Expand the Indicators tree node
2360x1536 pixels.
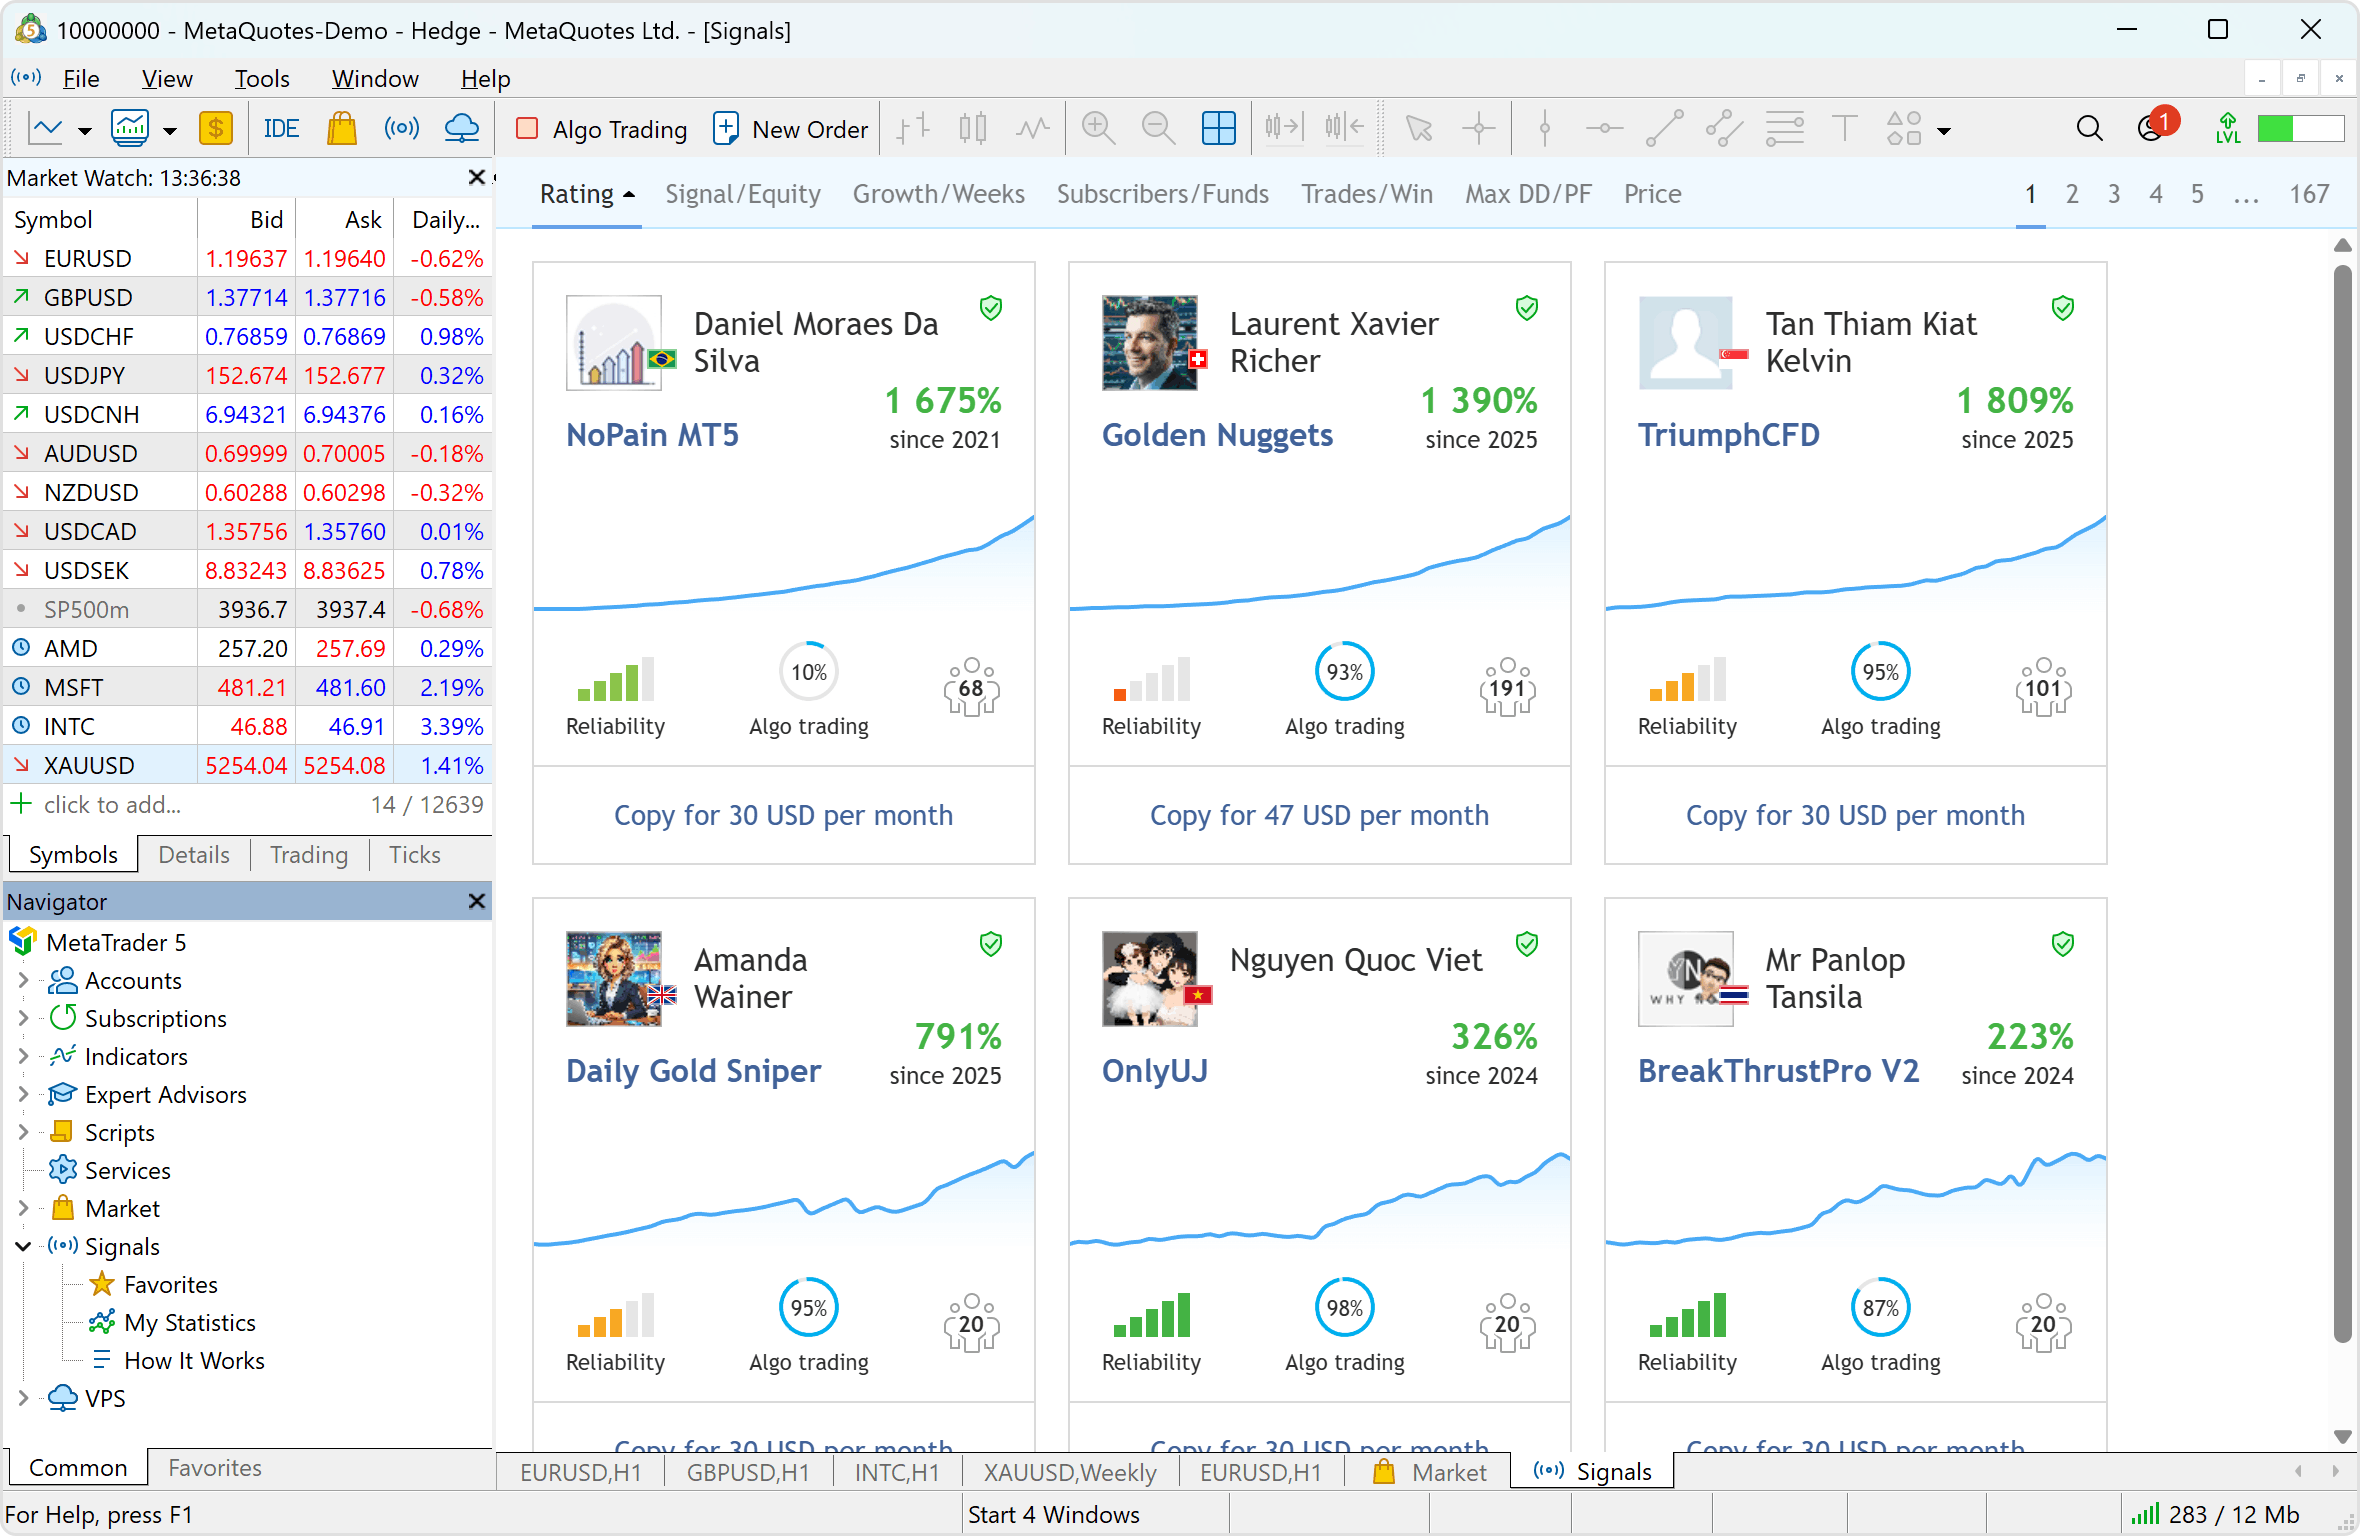tap(23, 1056)
